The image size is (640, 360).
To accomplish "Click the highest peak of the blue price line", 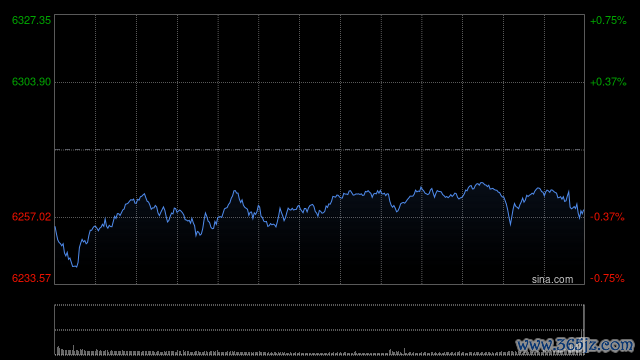I will 482,183.
